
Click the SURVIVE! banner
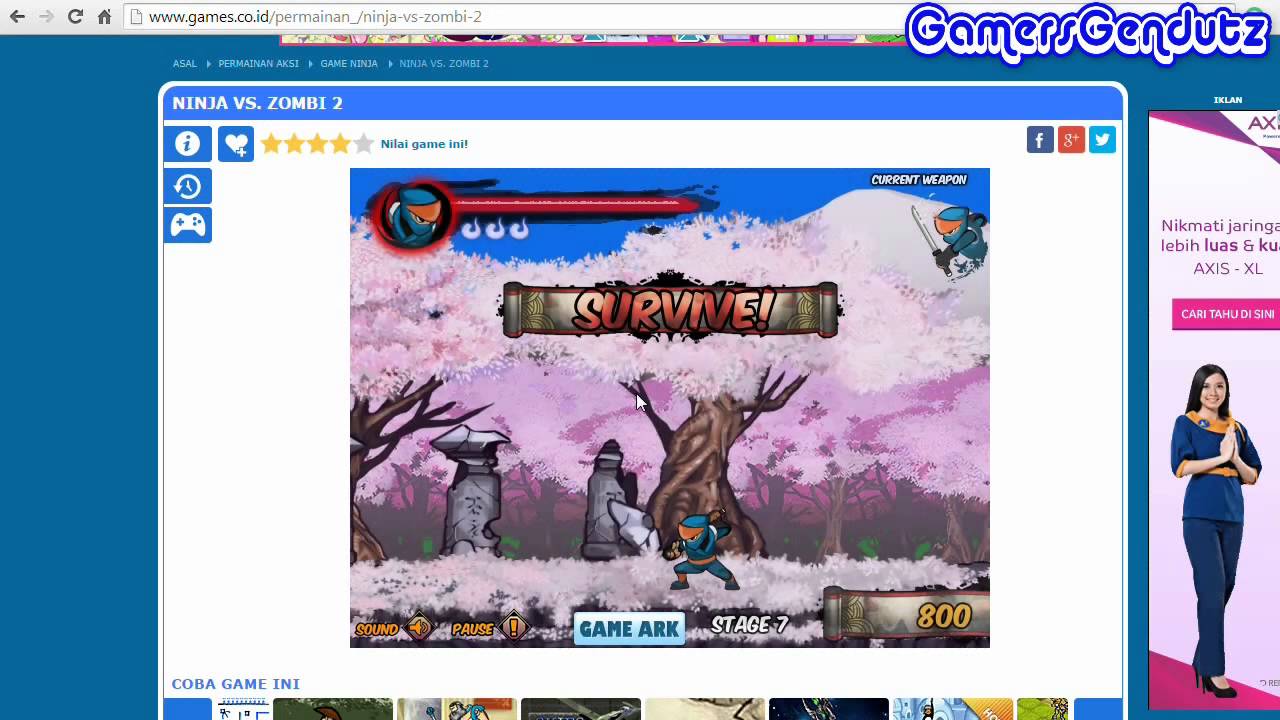click(x=670, y=311)
